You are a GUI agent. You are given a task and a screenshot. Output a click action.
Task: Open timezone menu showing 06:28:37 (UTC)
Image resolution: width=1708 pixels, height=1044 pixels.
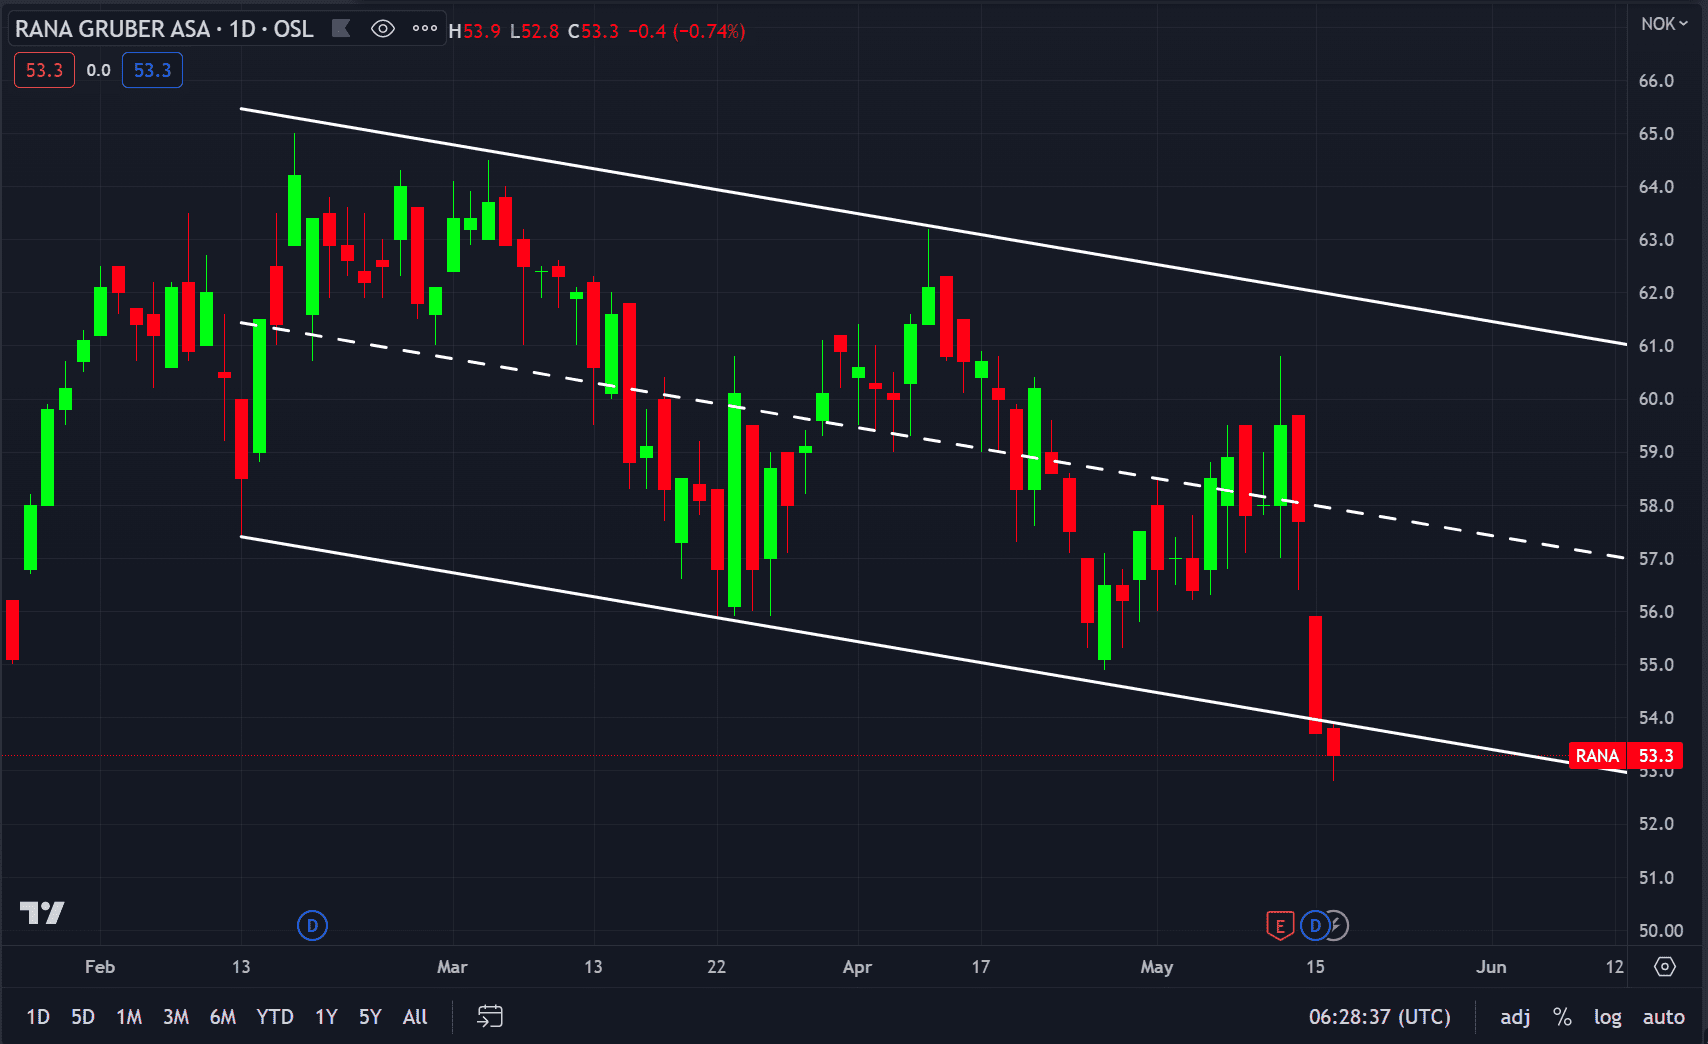(1379, 1017)
